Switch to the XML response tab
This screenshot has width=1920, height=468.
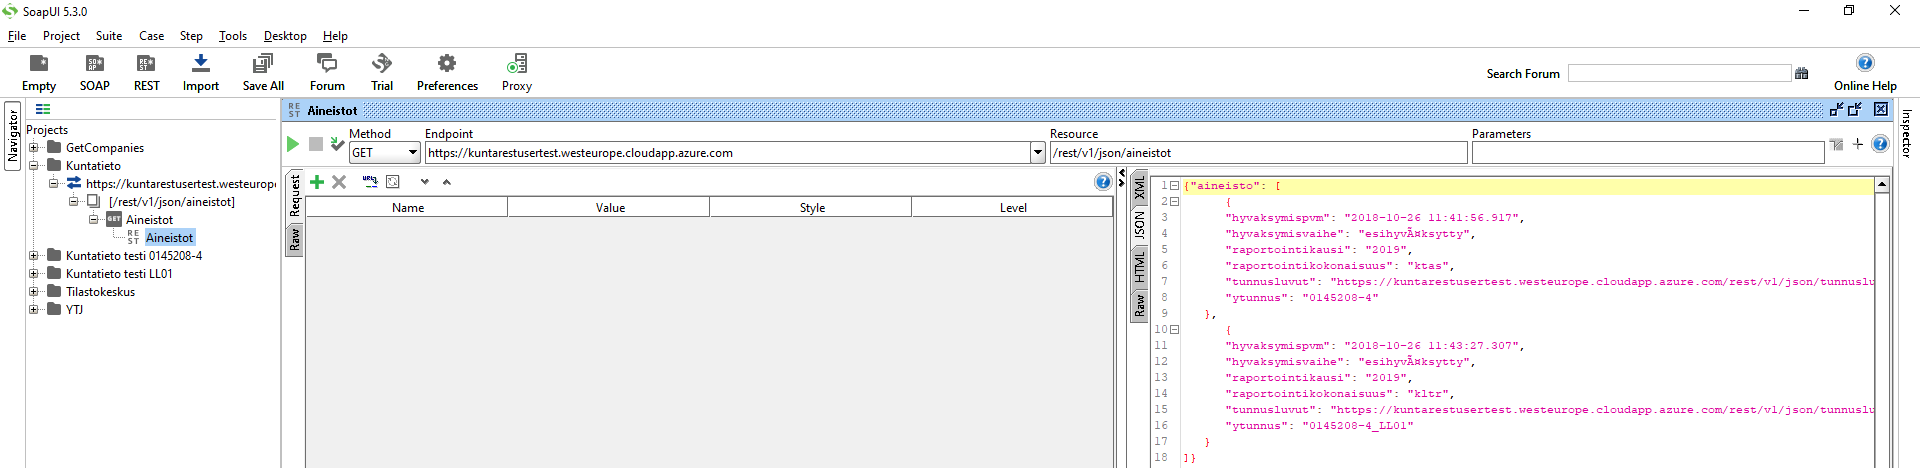(x=1139, y=188)
